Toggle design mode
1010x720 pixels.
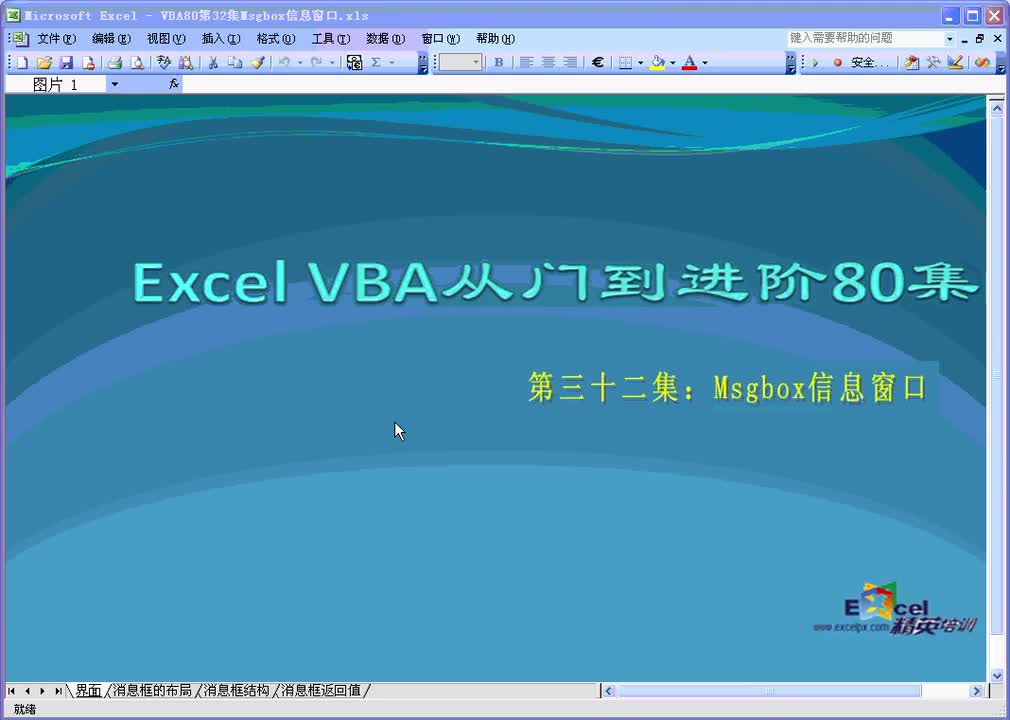point(955,62)
